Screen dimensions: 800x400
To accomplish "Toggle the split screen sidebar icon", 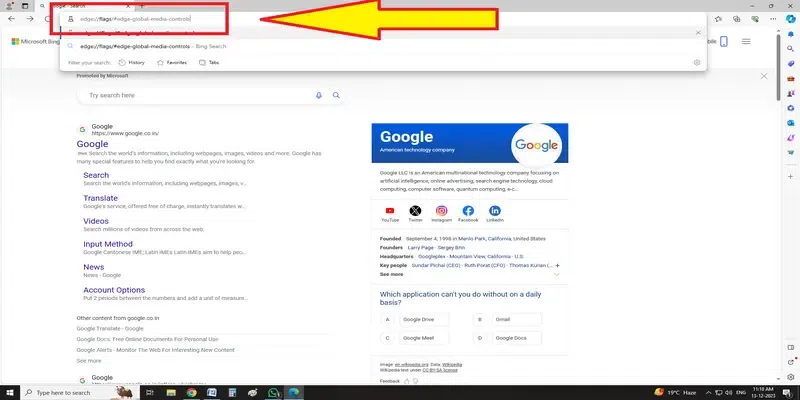I will [x=791, y=347].
